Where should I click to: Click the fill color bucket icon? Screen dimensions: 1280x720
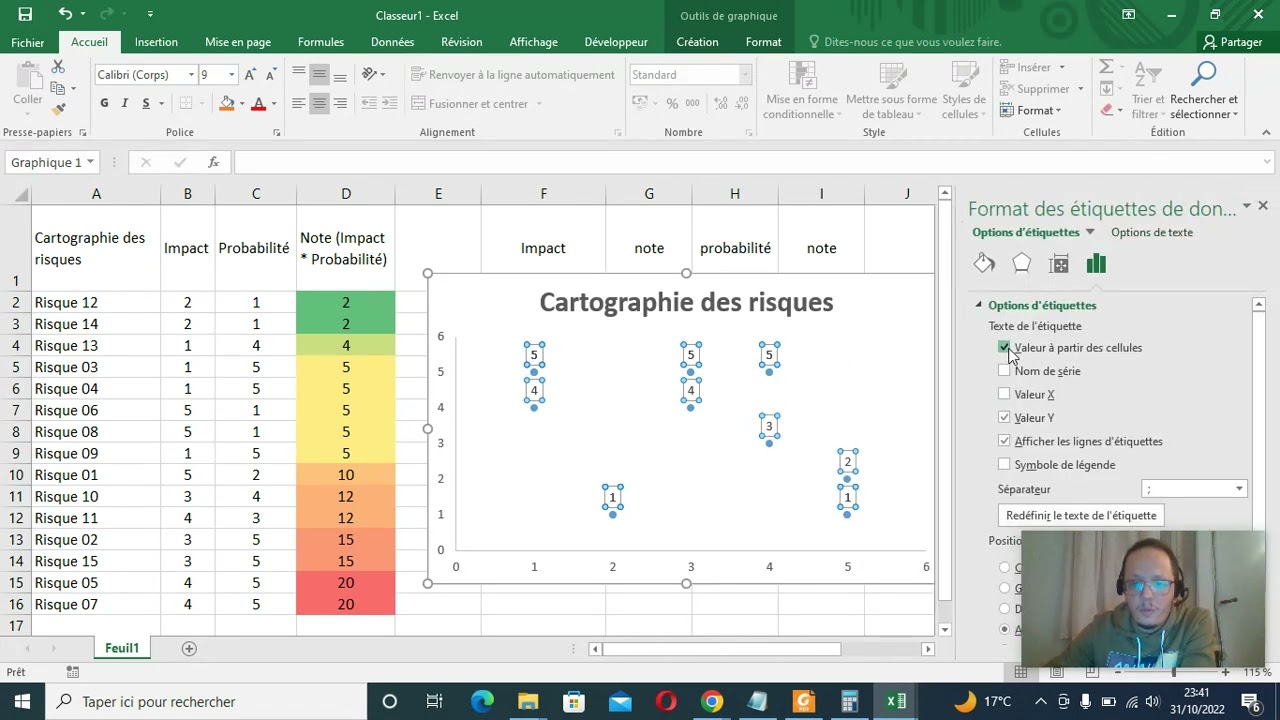pos(227,103)
